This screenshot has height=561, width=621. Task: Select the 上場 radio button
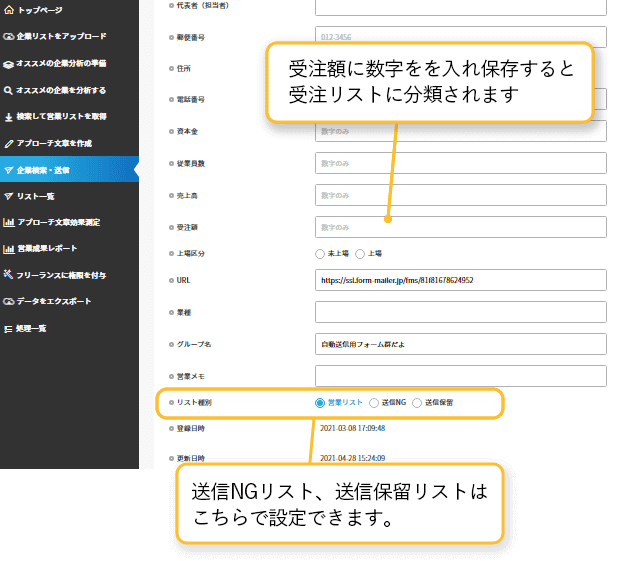click(x=360, y=254)
